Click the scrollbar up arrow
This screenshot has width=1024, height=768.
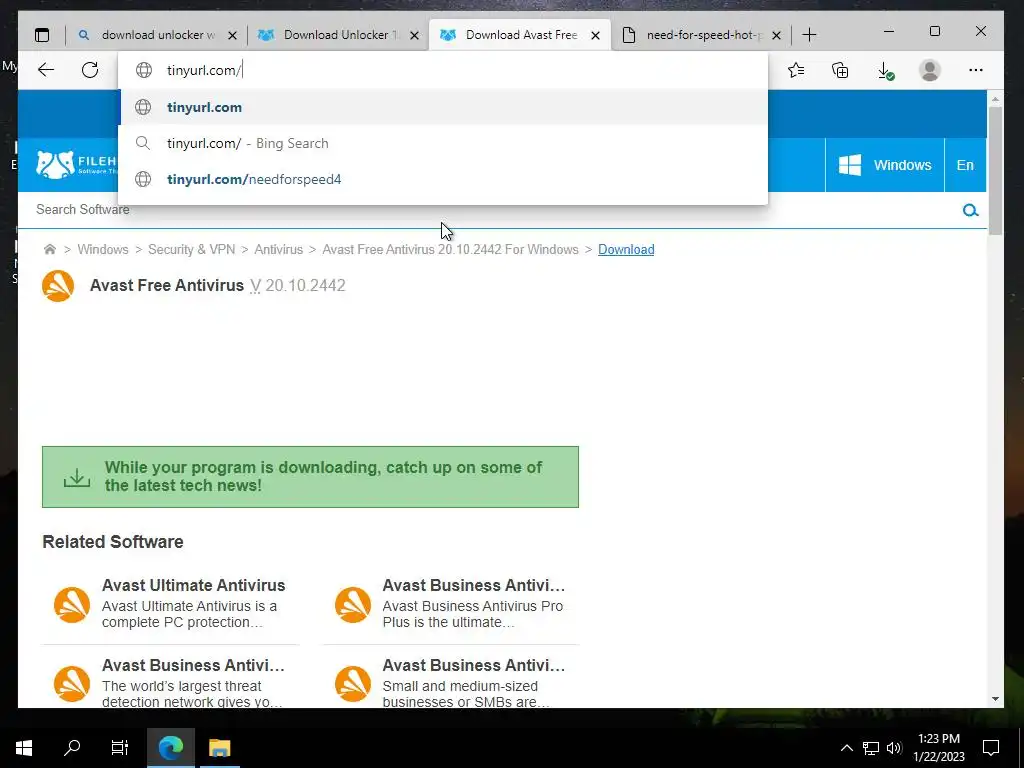click(x=995, y=99)
